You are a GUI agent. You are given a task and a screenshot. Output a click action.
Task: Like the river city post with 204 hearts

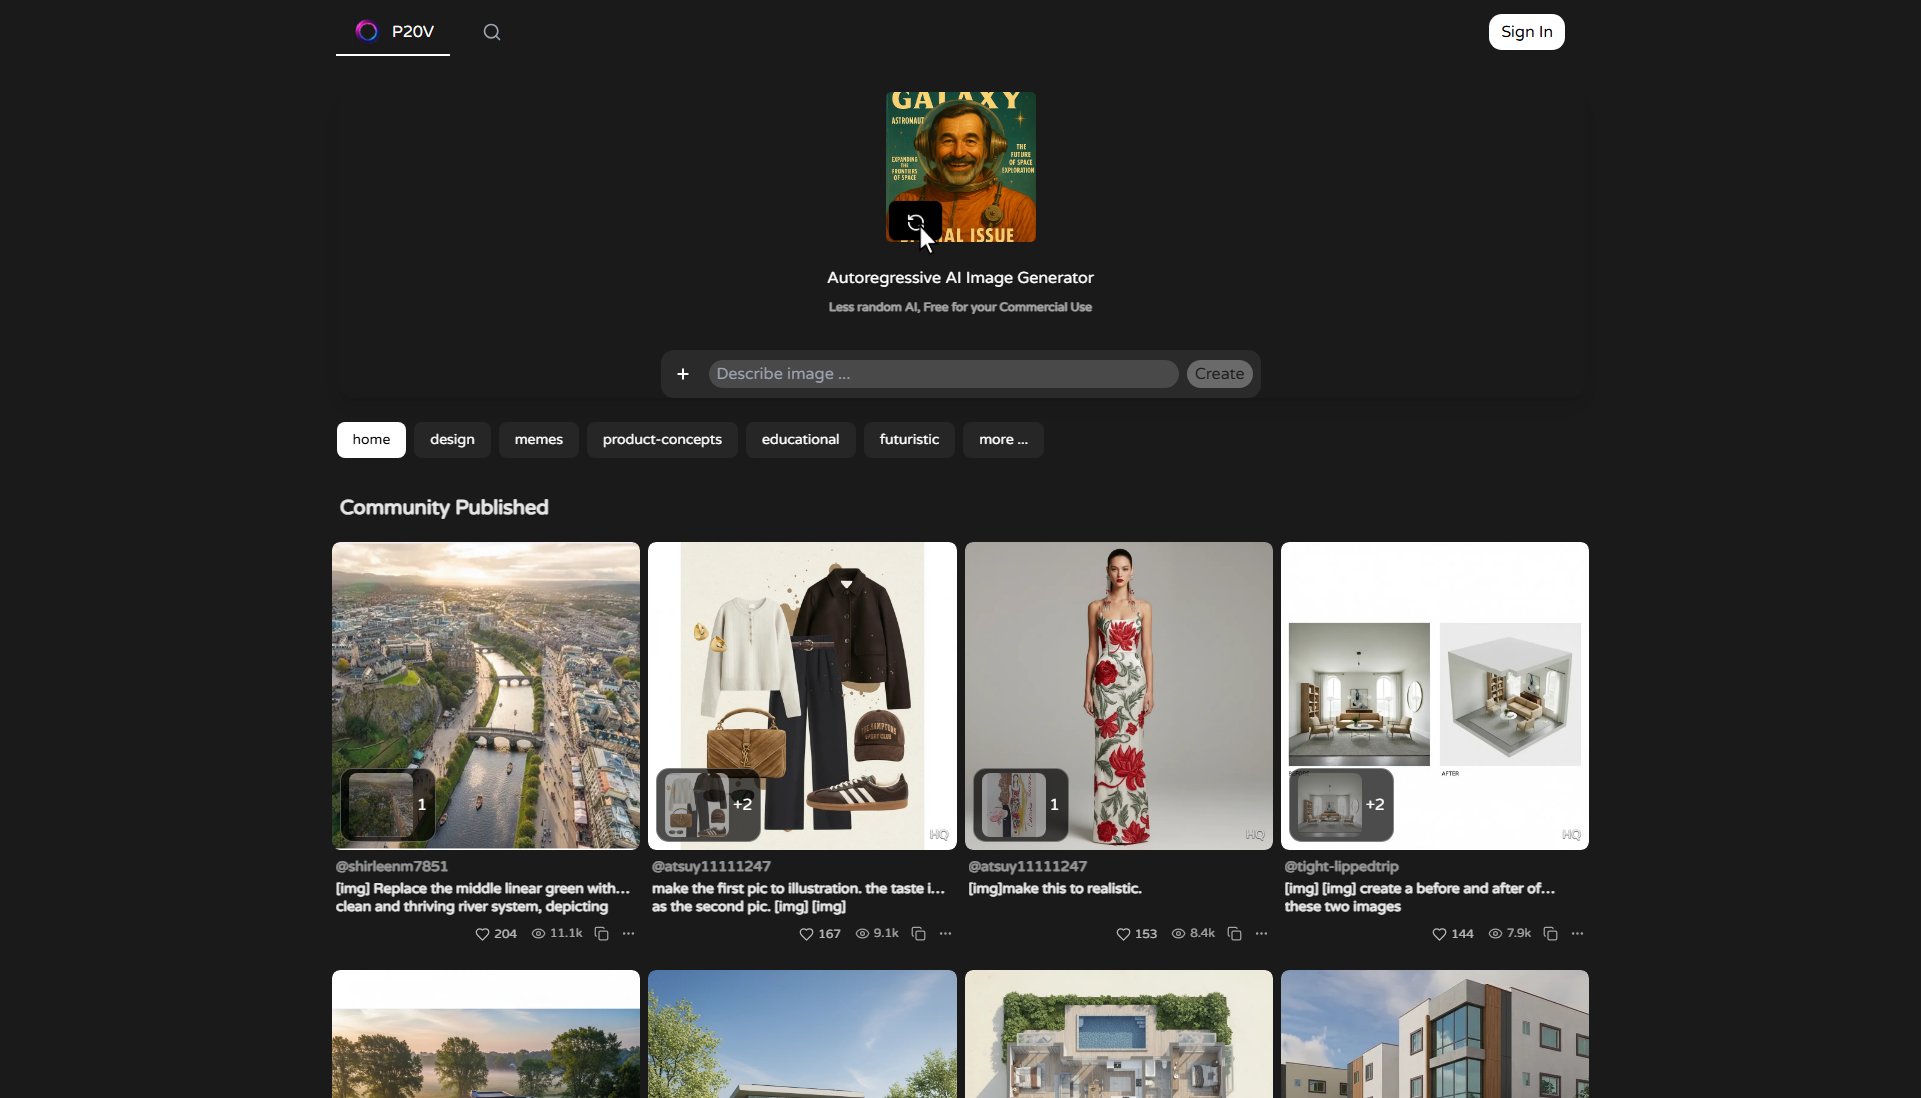click(482, 934)
